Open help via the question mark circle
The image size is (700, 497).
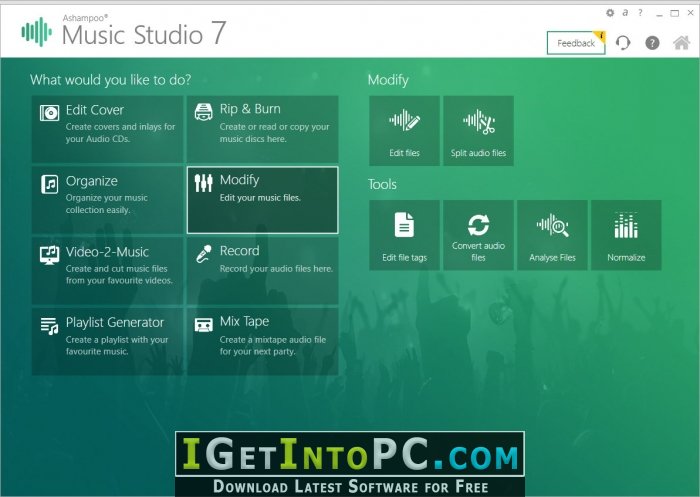click(x=652, y=43)
